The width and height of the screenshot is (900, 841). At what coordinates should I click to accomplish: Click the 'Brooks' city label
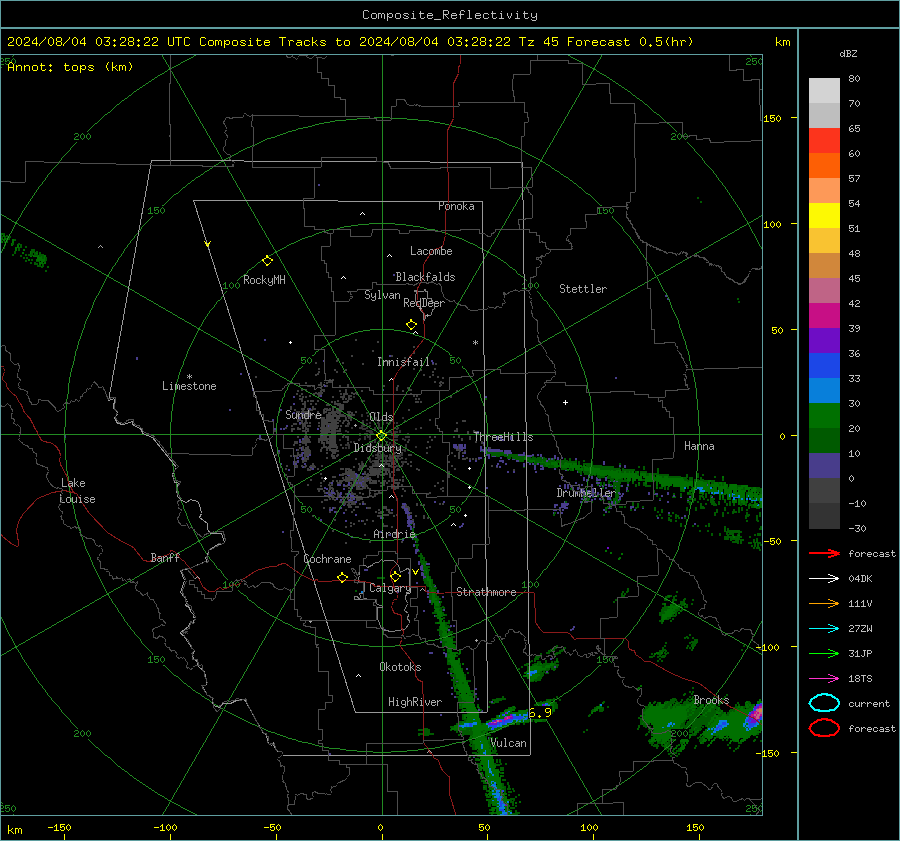[x=711, y=700]
